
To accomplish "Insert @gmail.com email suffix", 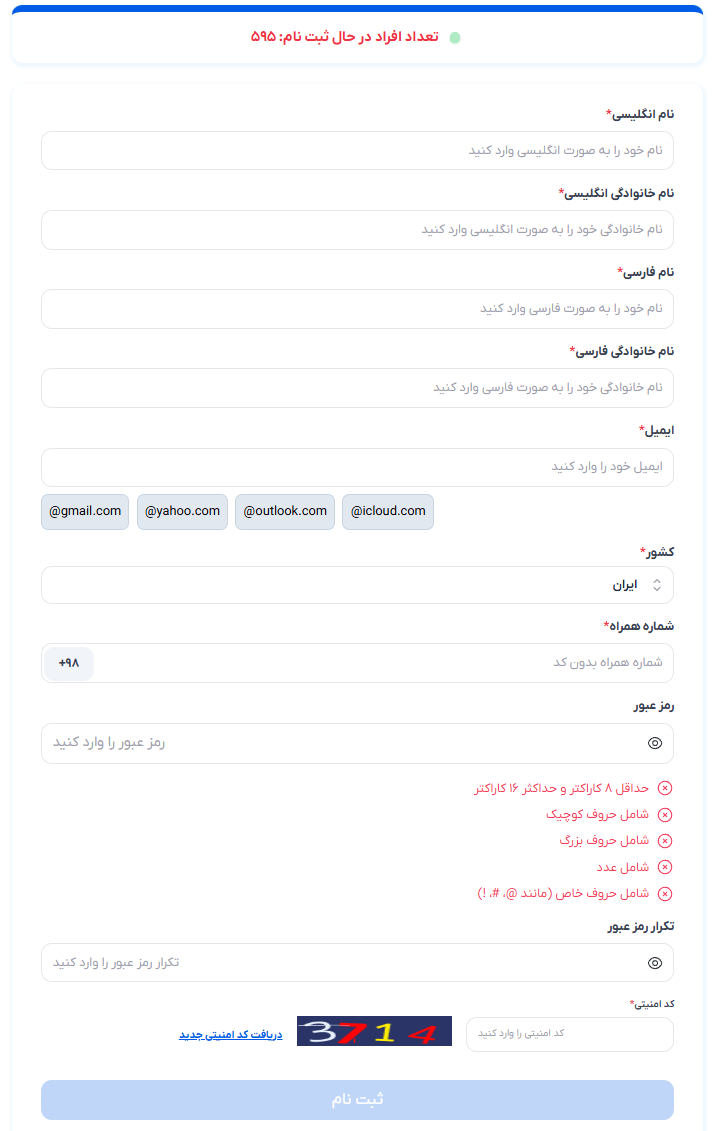I will (85, 511).
